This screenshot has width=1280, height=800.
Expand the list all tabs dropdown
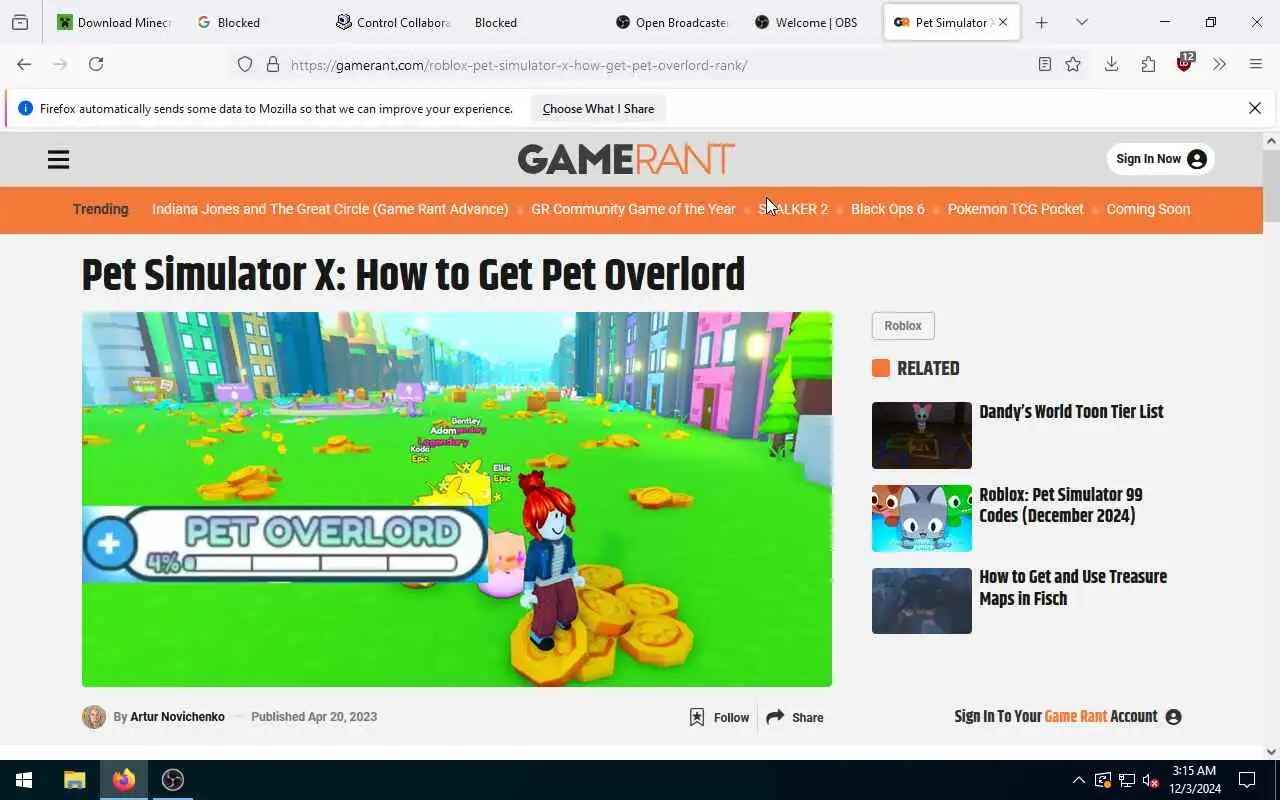tap(1081, 22)
